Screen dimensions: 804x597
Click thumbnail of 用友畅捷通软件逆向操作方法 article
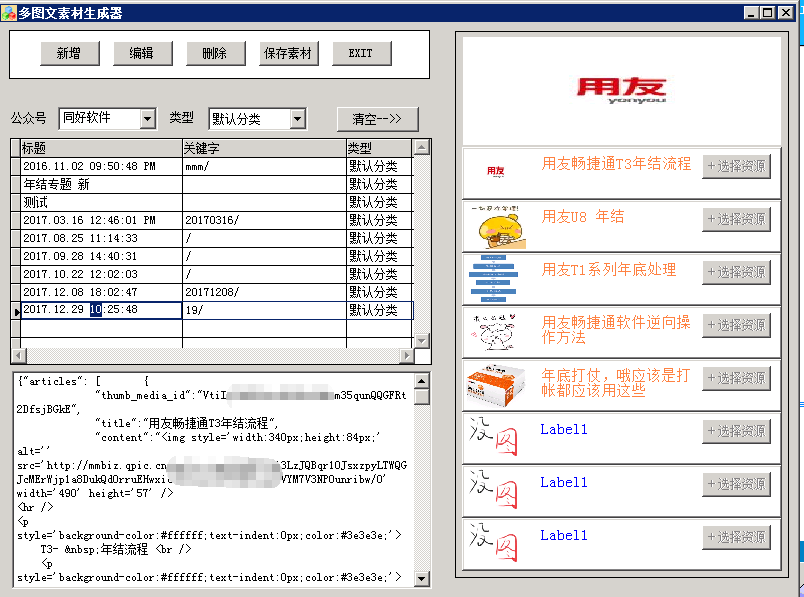(495, 332)
